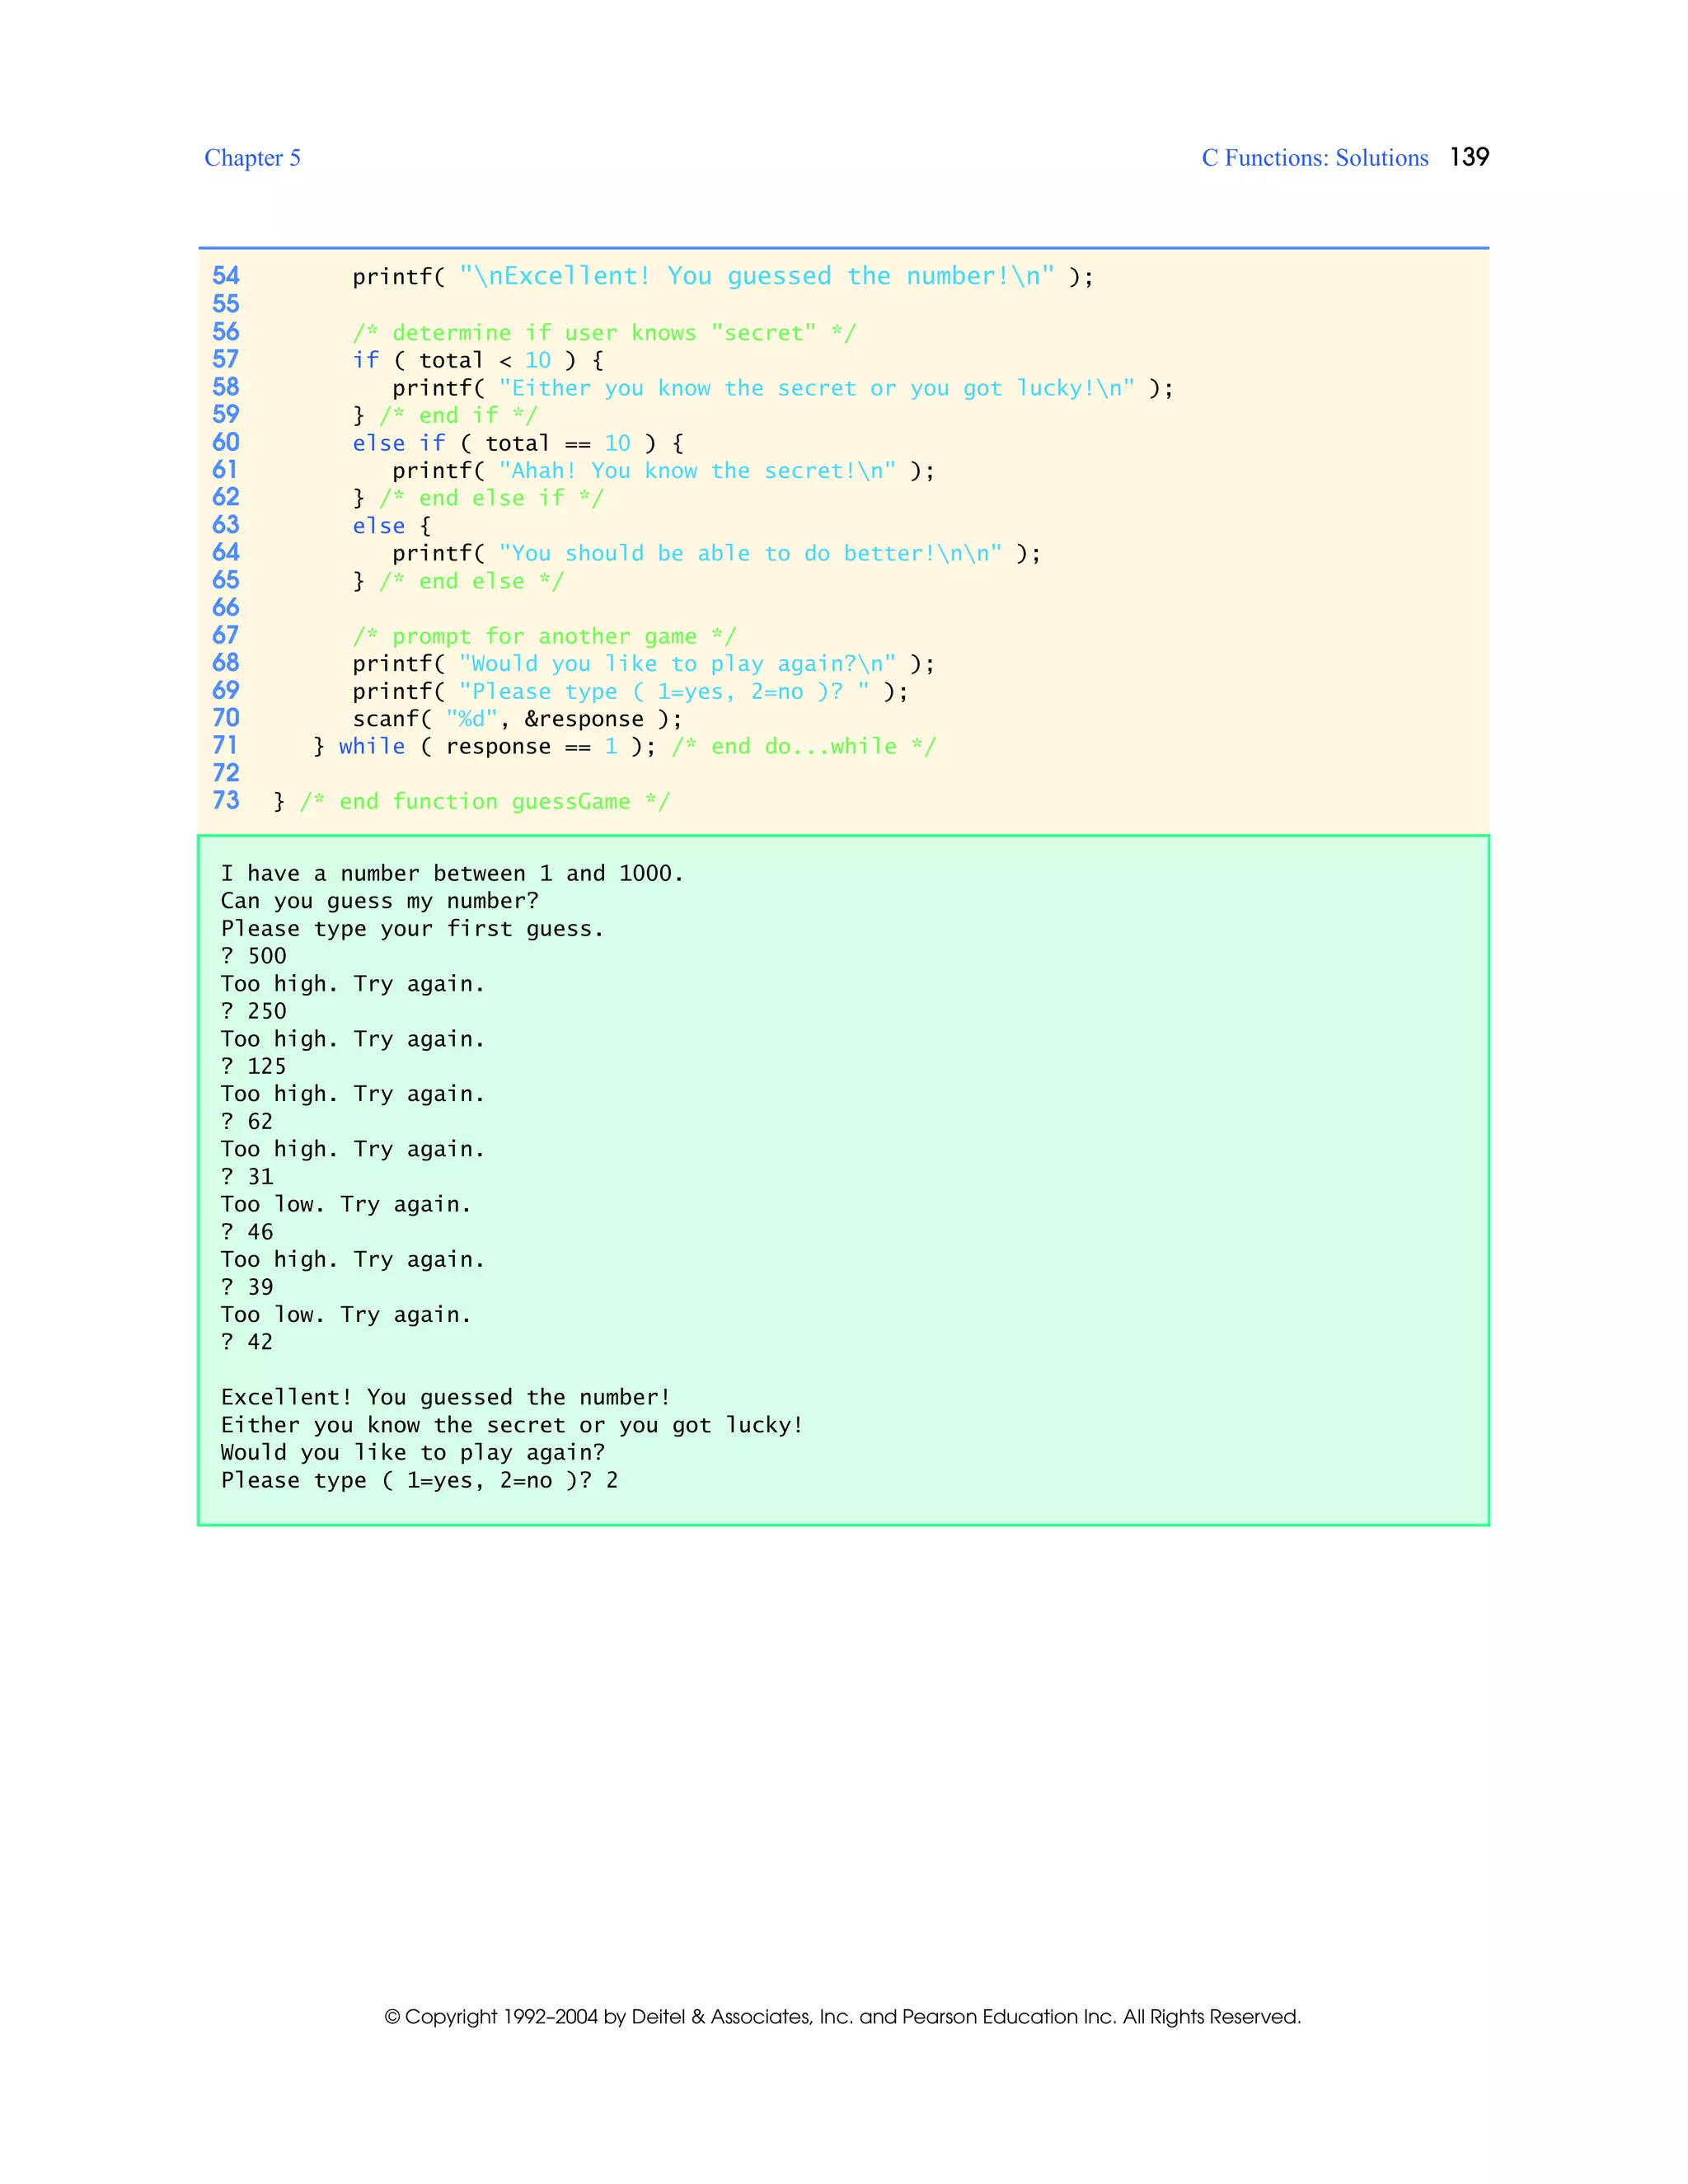Click the guess '? 31' in output
The image size is (1688, 2184).
pyautogui.click(x=247, y=1177)
